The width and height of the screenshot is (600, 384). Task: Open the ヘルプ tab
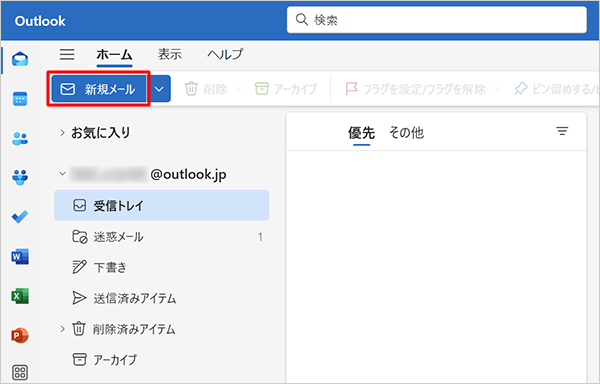[x=225, y=54]
